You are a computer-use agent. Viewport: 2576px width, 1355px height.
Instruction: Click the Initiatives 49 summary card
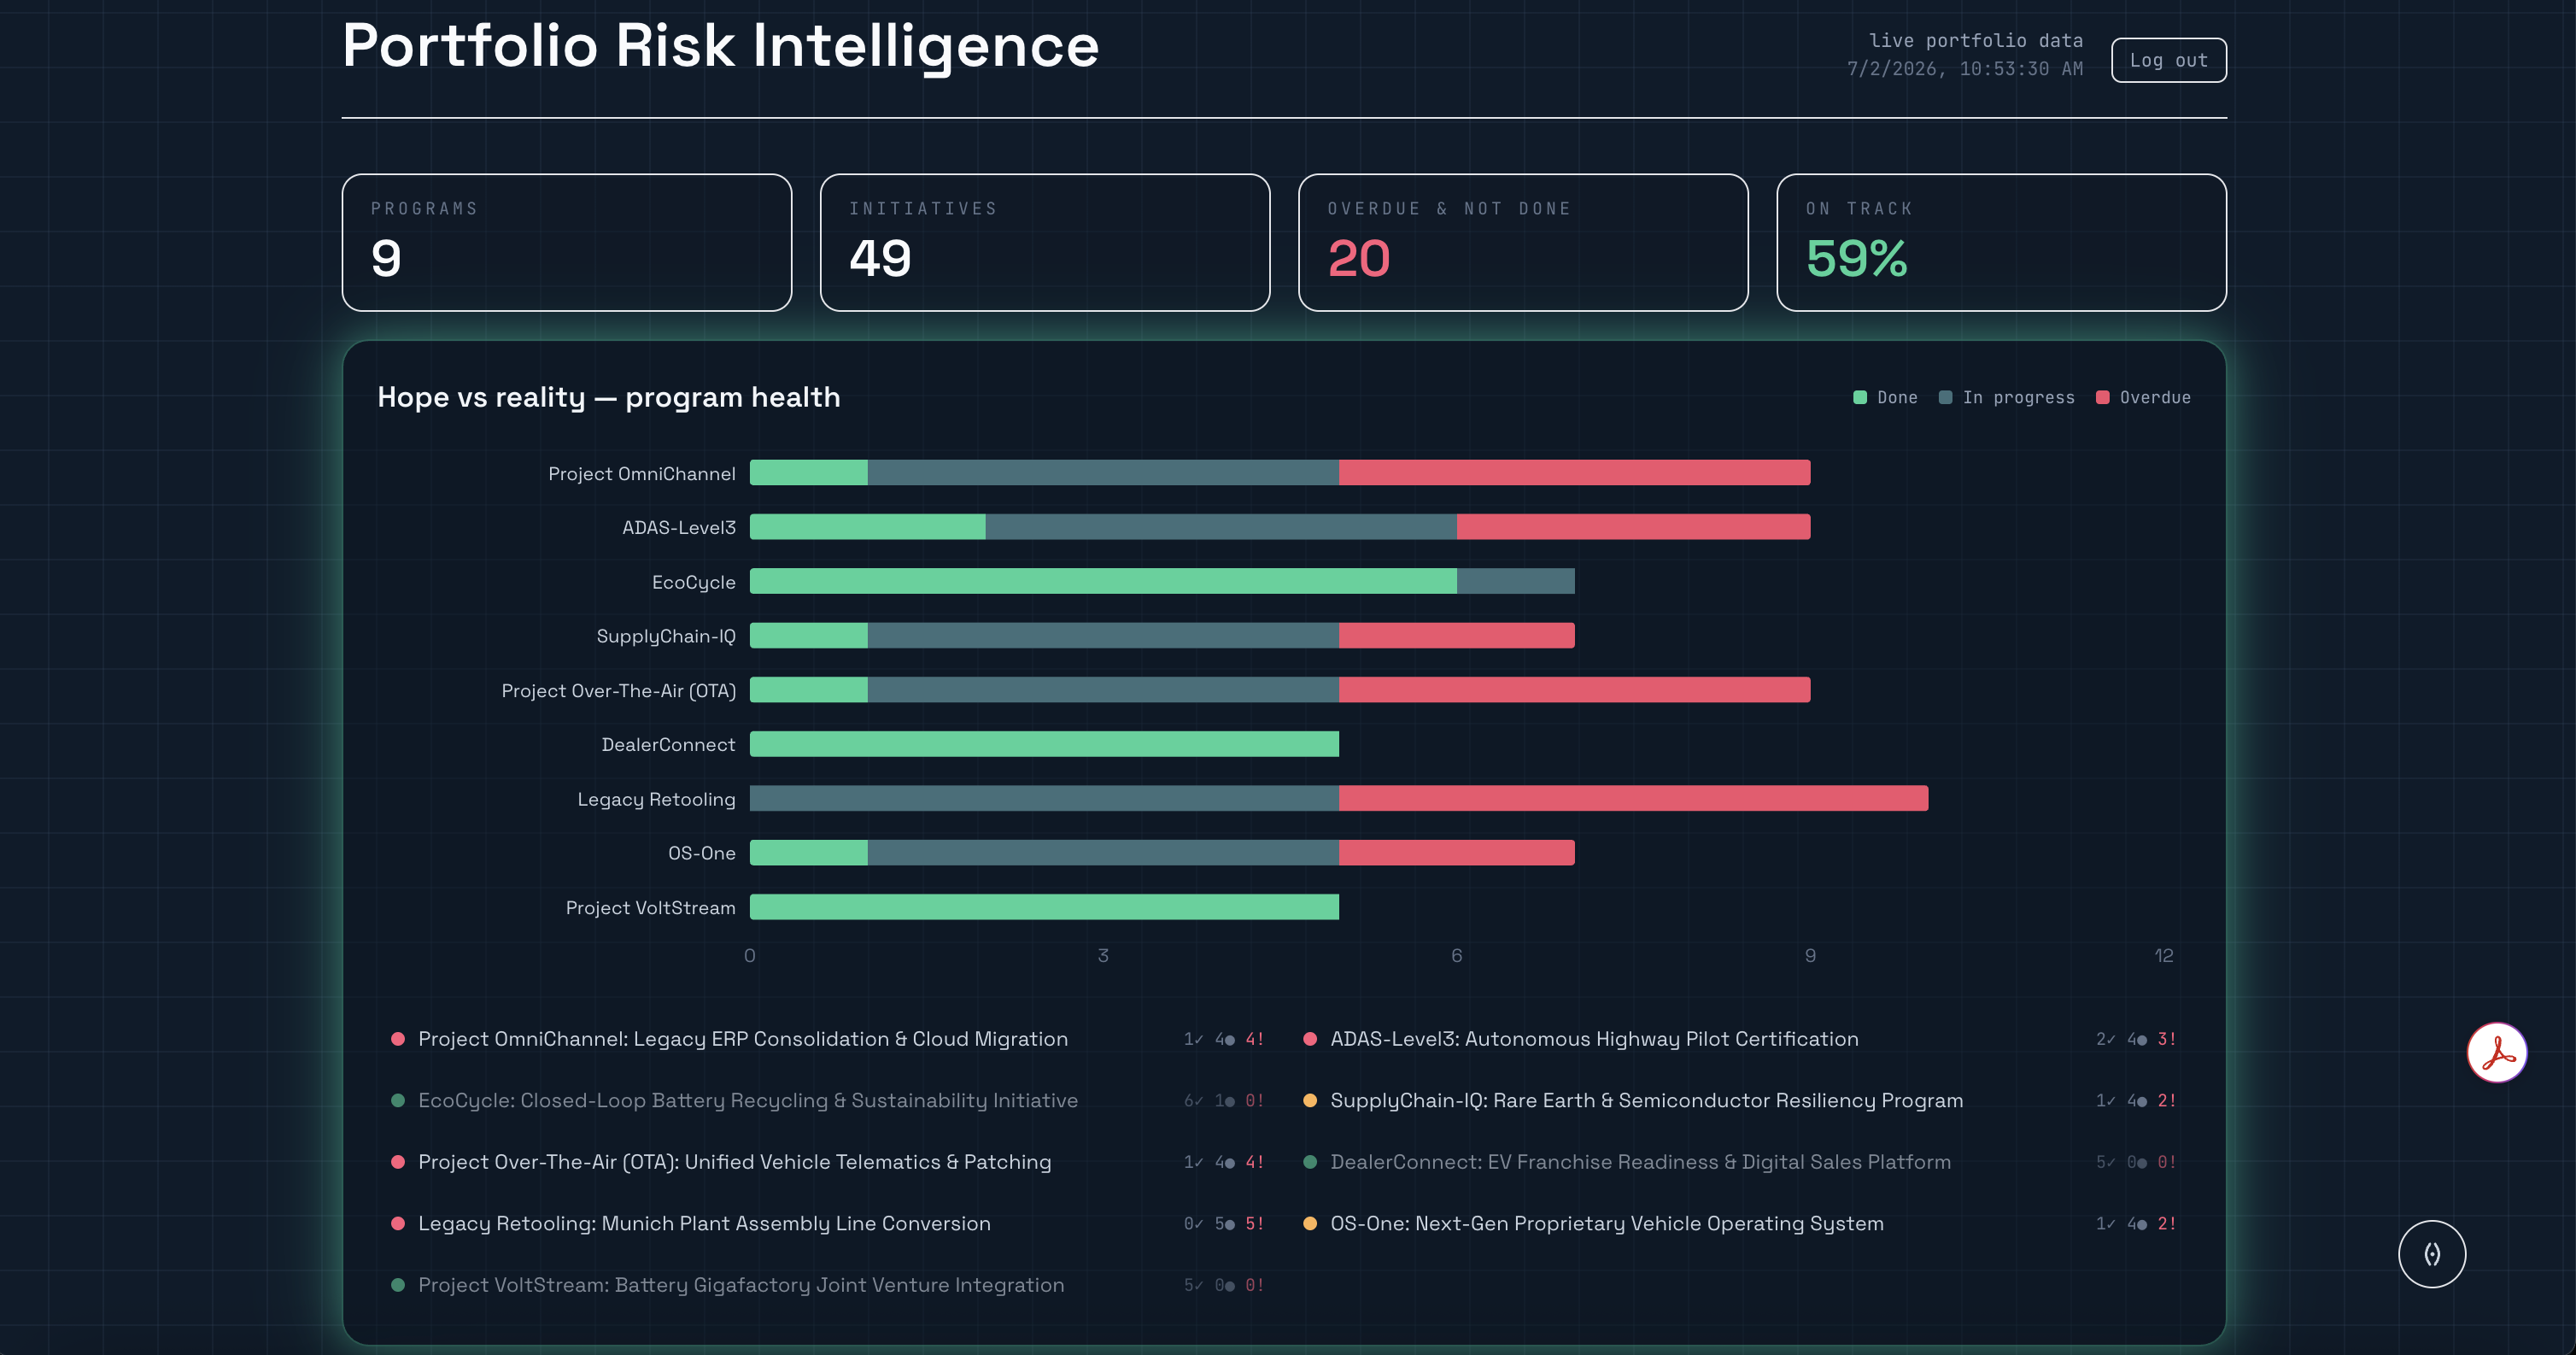pyautogui.click(x=1044, y=242)
